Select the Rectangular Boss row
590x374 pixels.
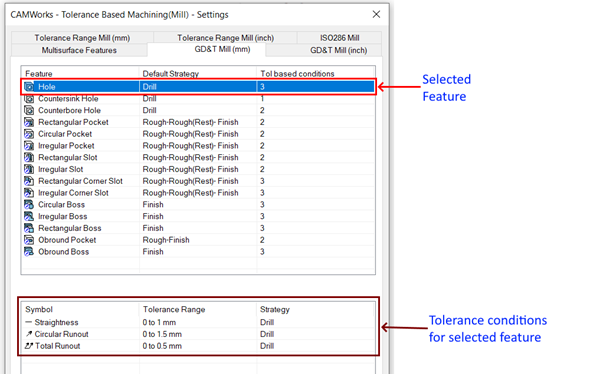[198, 228]
